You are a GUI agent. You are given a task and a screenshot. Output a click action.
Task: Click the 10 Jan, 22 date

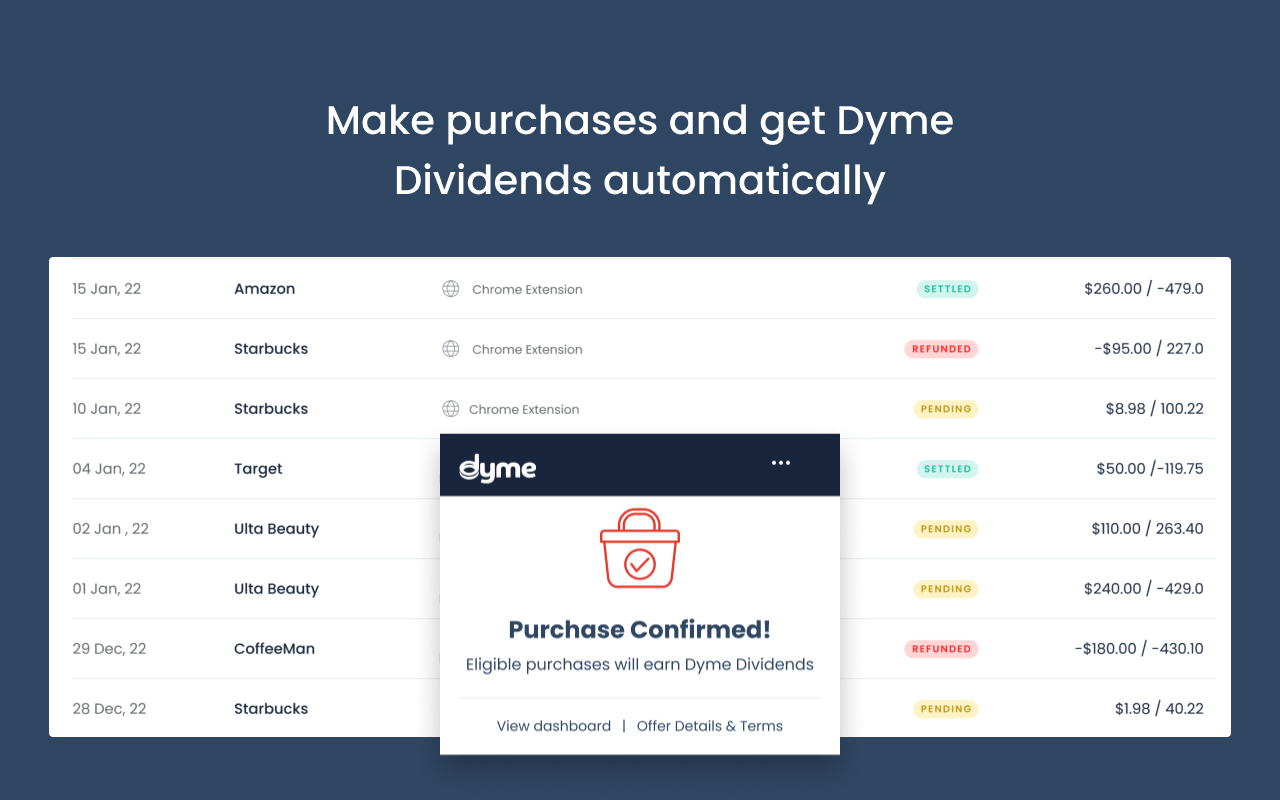coord(107,409)
